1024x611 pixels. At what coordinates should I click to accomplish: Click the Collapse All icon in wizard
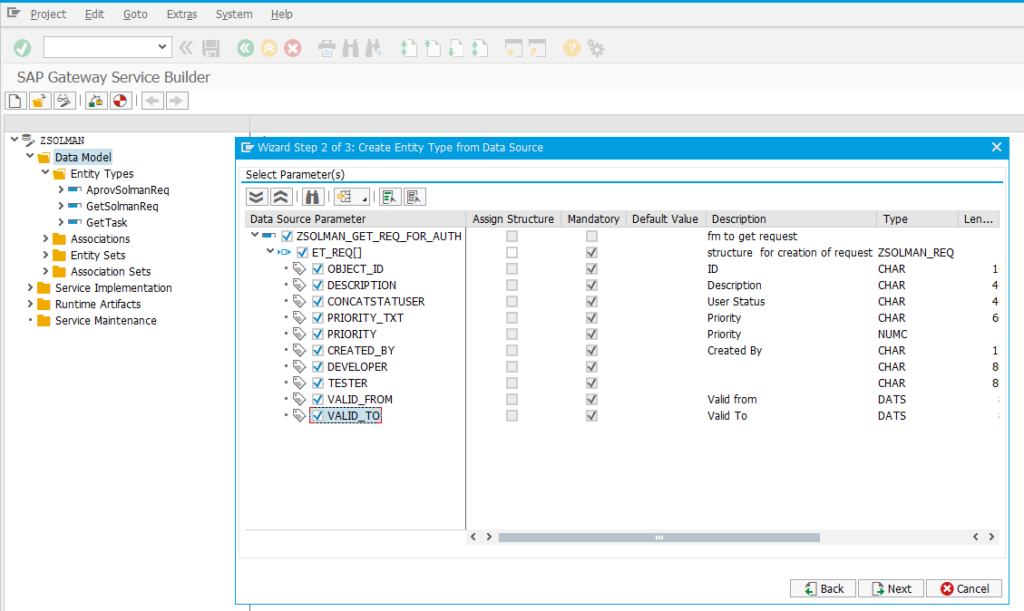(x=281, y=196)
